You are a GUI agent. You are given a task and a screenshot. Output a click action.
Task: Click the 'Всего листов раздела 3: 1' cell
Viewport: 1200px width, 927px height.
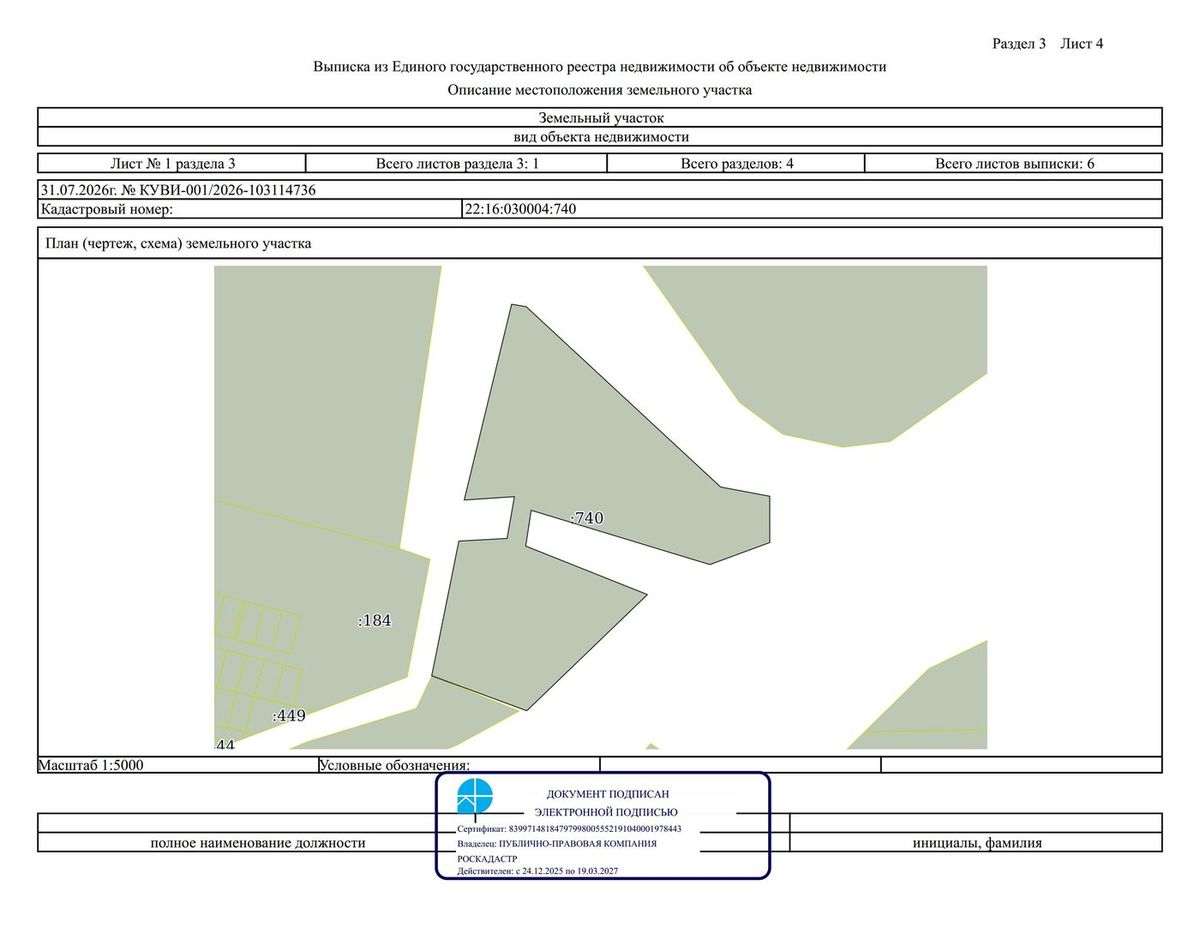[457, 163]
